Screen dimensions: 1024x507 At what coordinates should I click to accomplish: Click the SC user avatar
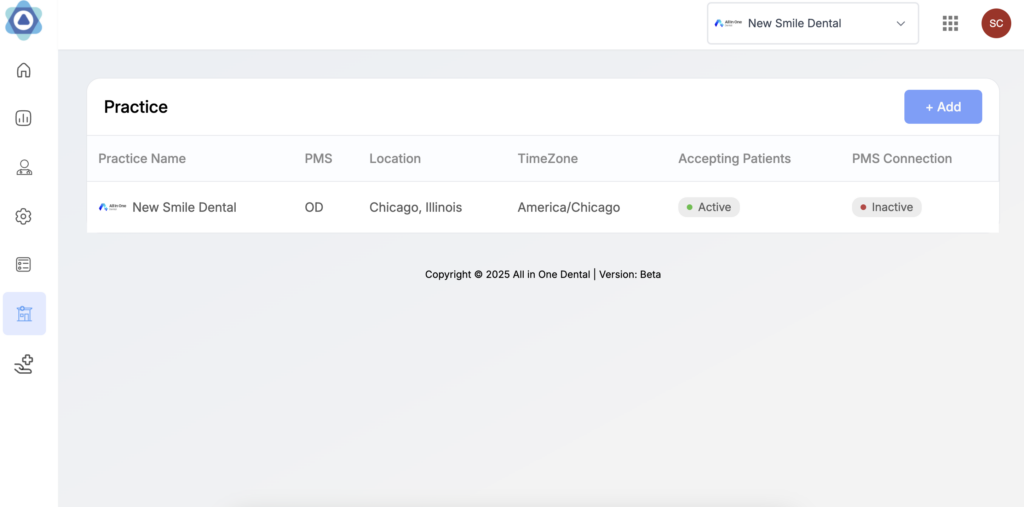pyautogui.click(x=995, y=23)
